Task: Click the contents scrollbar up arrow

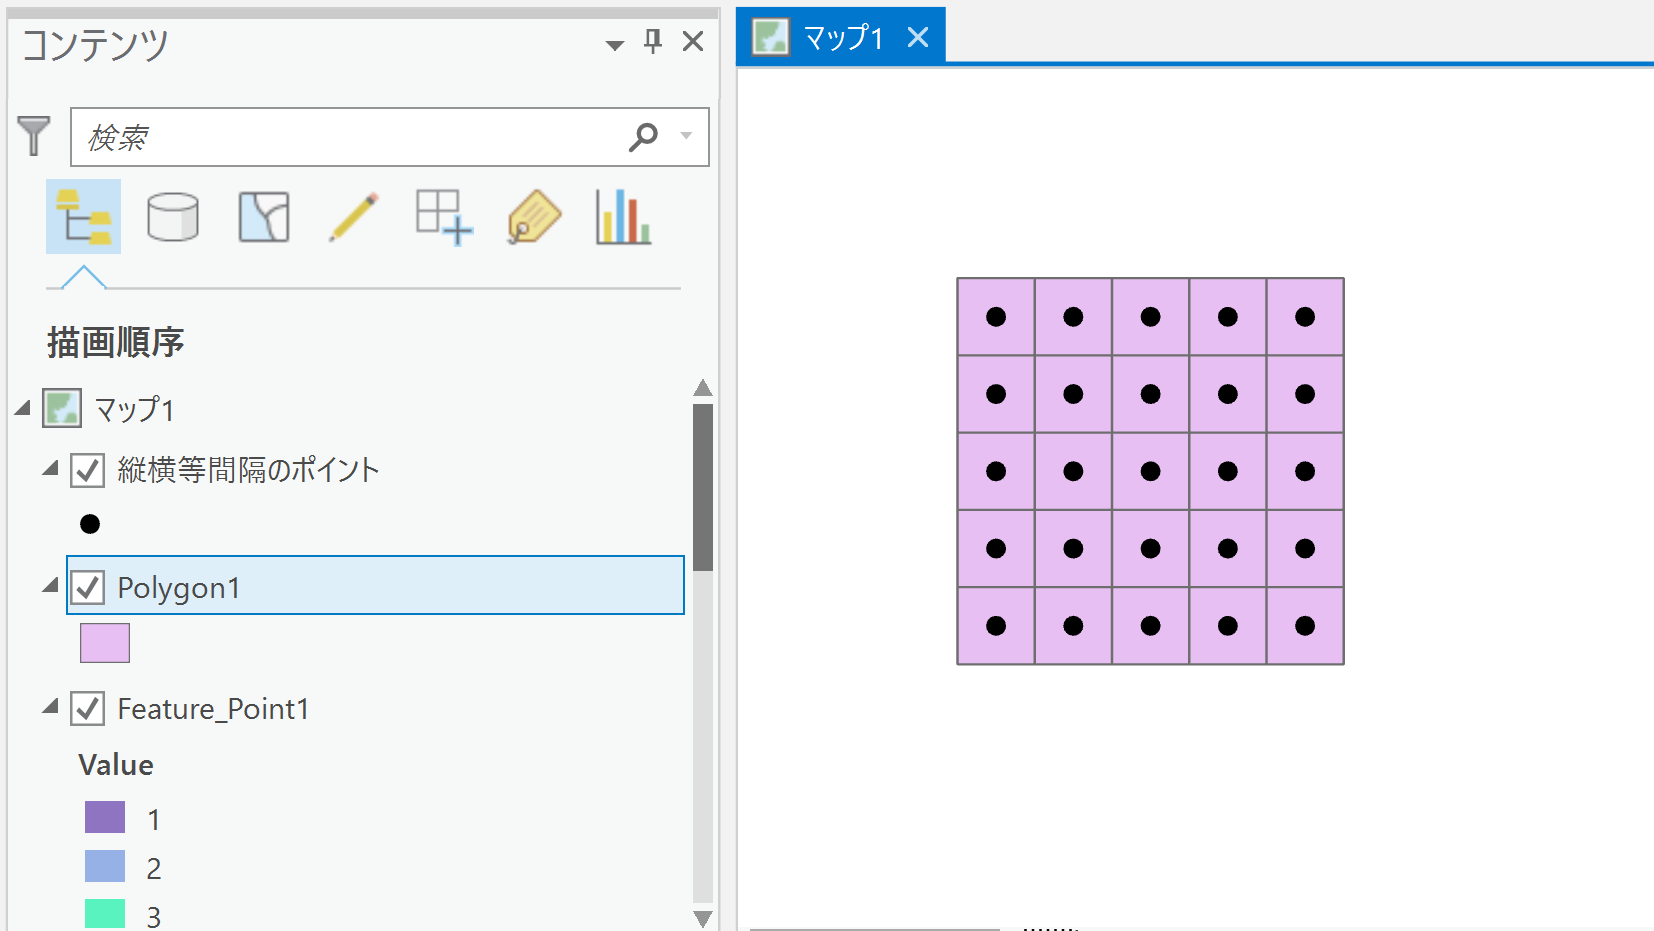Action: 703,388
